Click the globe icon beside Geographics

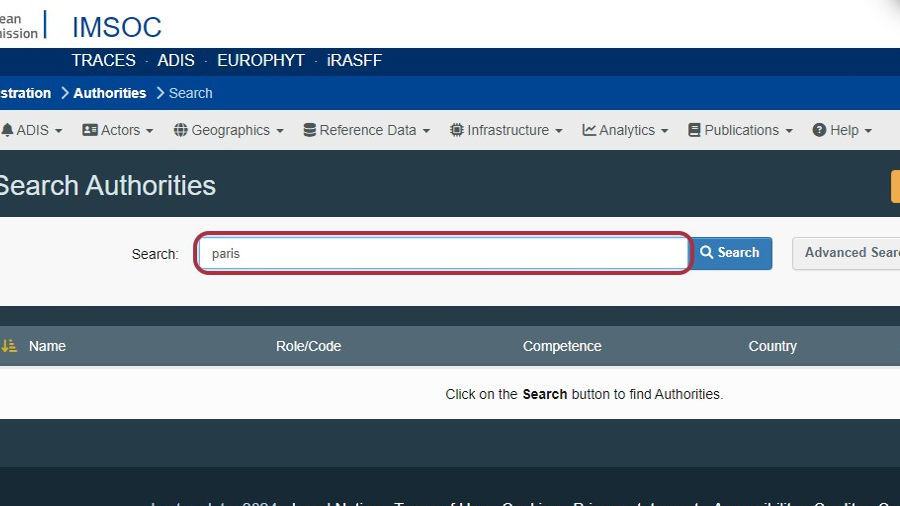[x=180, y=130]
